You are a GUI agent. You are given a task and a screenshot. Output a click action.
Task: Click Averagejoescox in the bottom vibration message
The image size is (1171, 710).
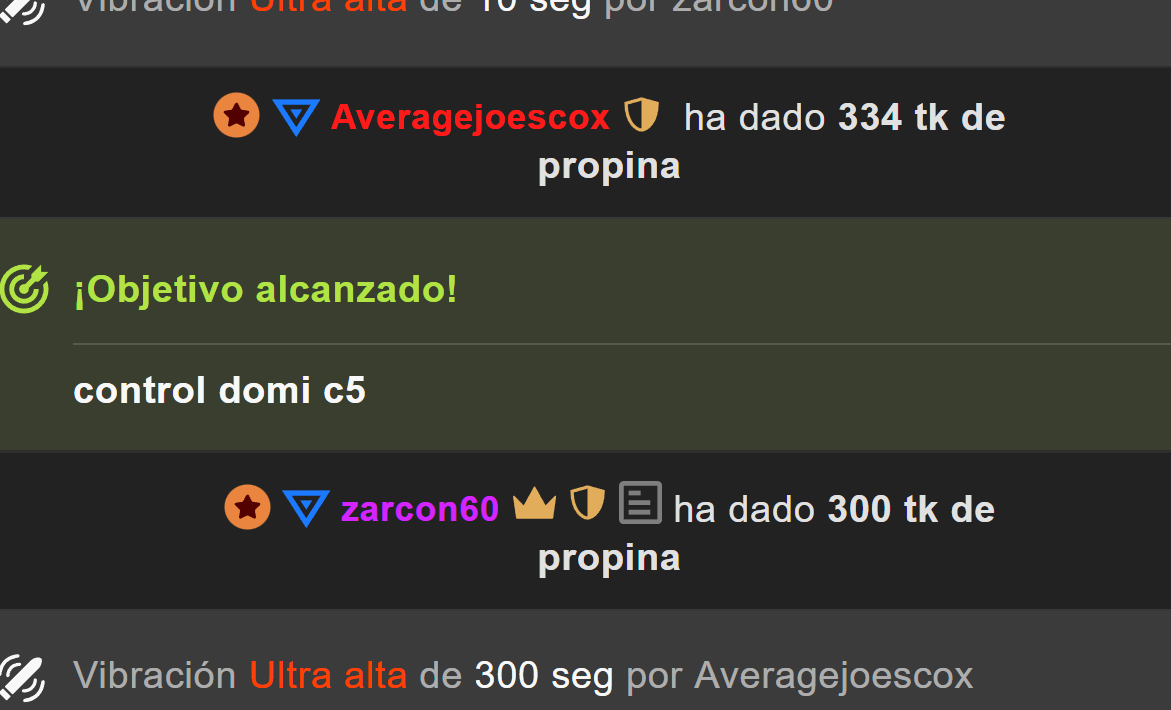point(833,676)
